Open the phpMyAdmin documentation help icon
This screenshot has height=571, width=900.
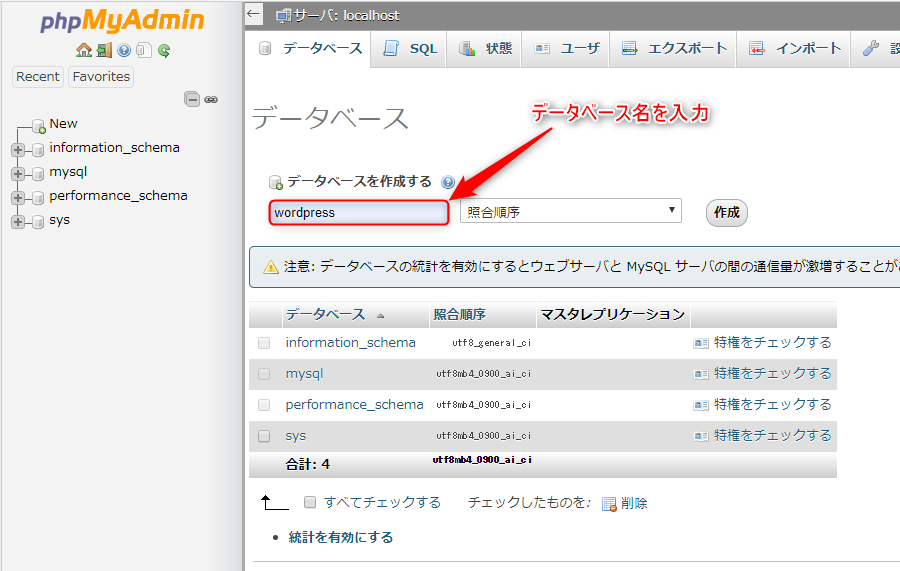coord(124,50)
